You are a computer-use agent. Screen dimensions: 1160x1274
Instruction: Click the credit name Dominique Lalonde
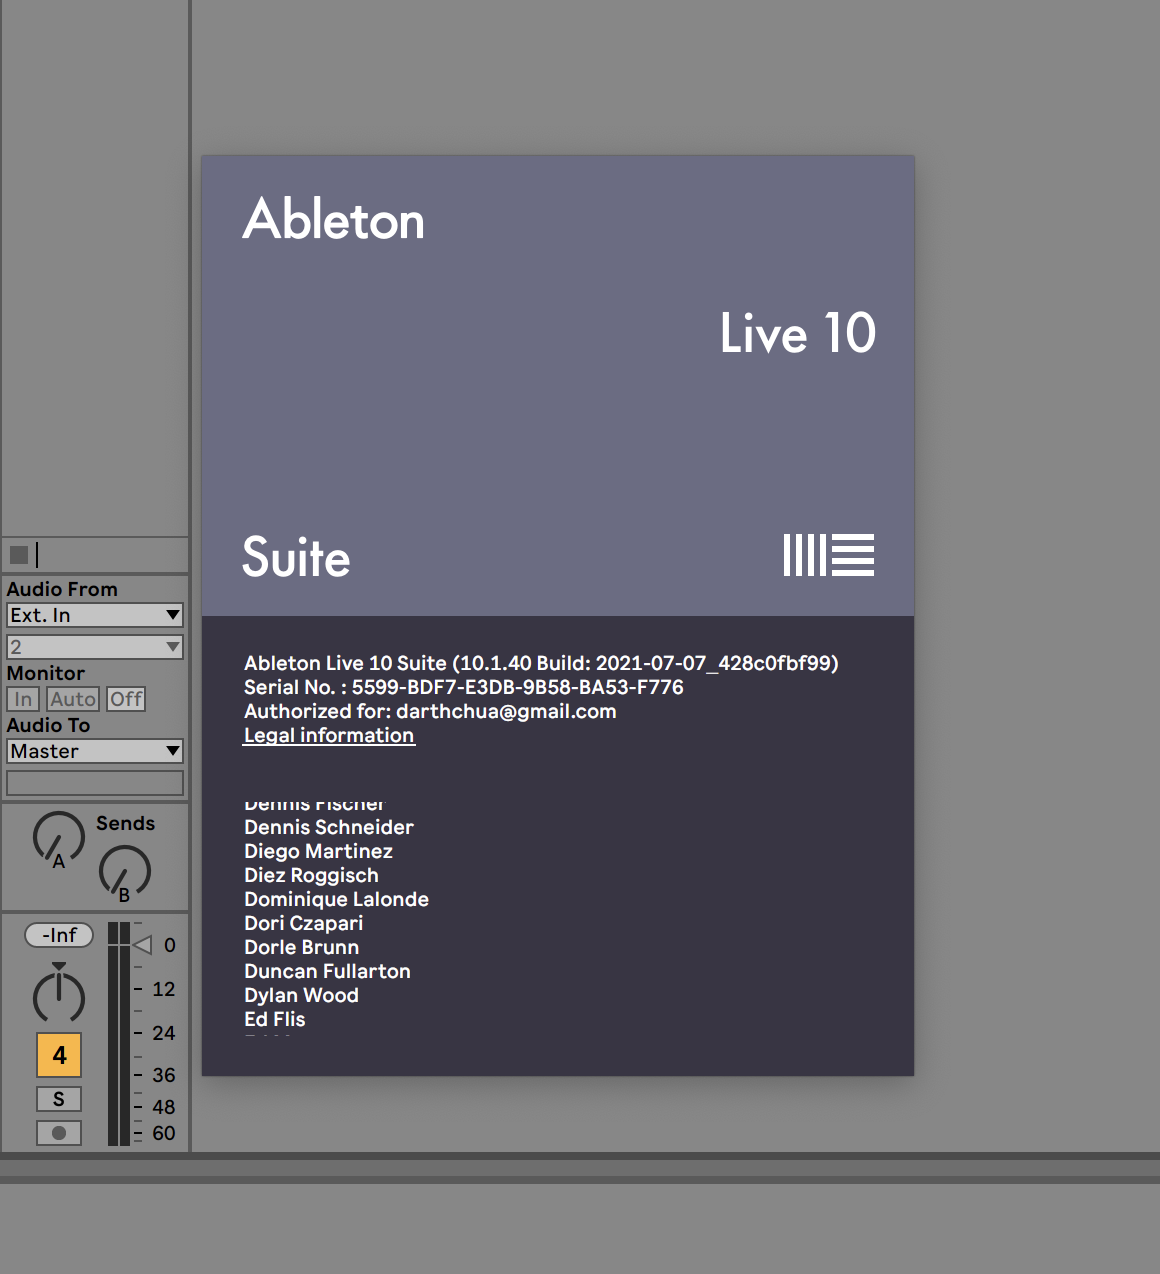point(336,899)
